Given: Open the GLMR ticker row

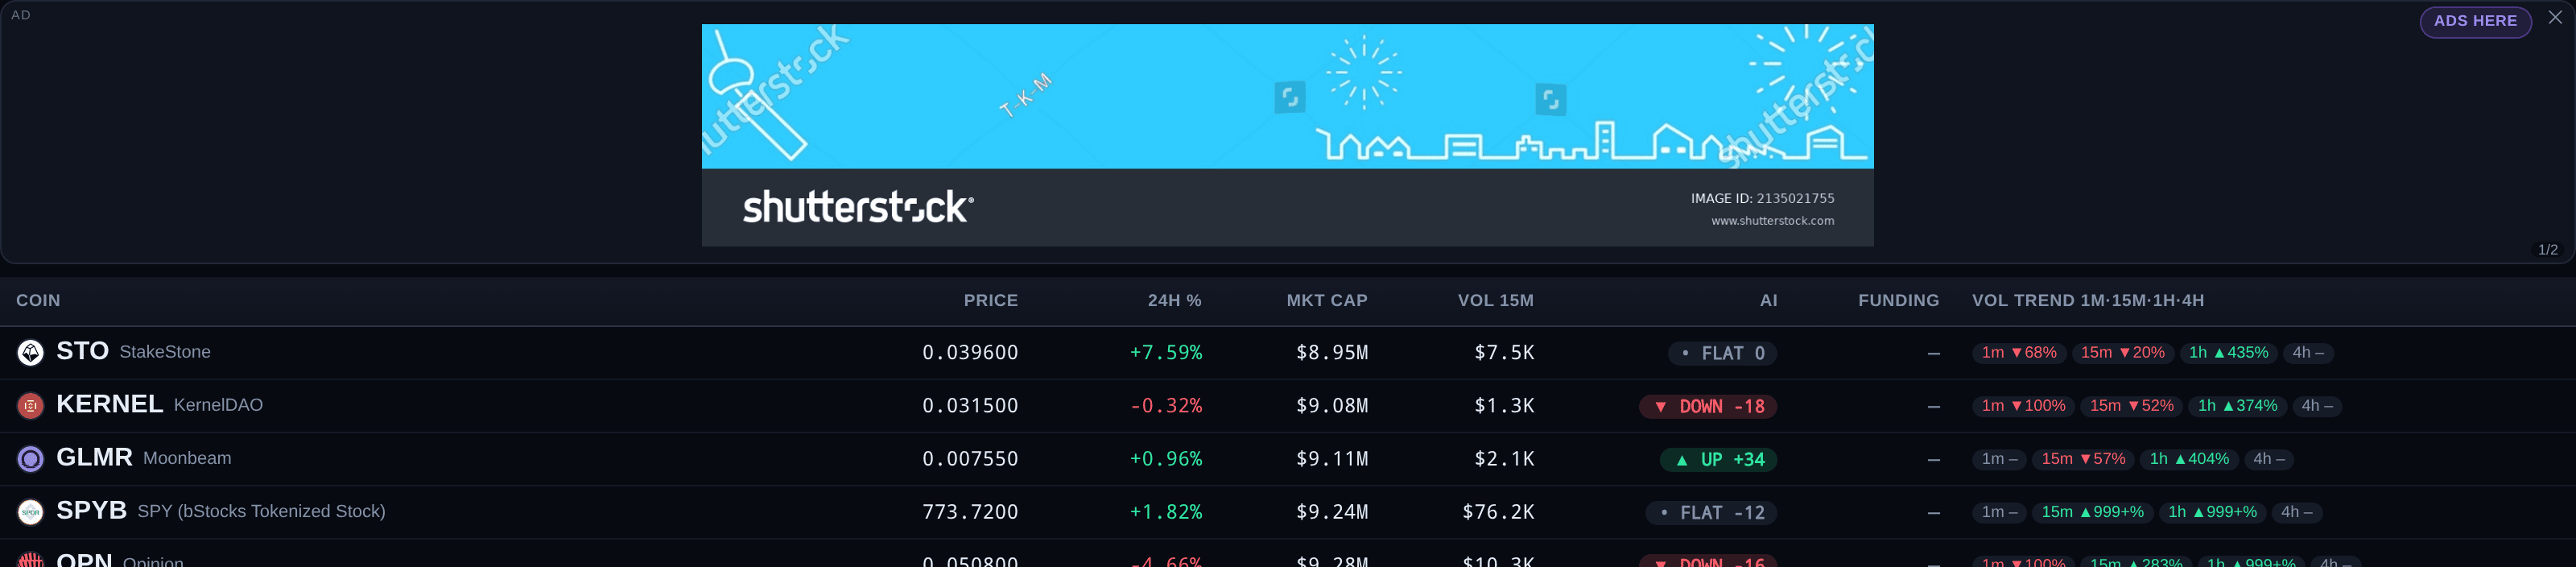Looking at the screenshot, I should (x=1287, y=458).
